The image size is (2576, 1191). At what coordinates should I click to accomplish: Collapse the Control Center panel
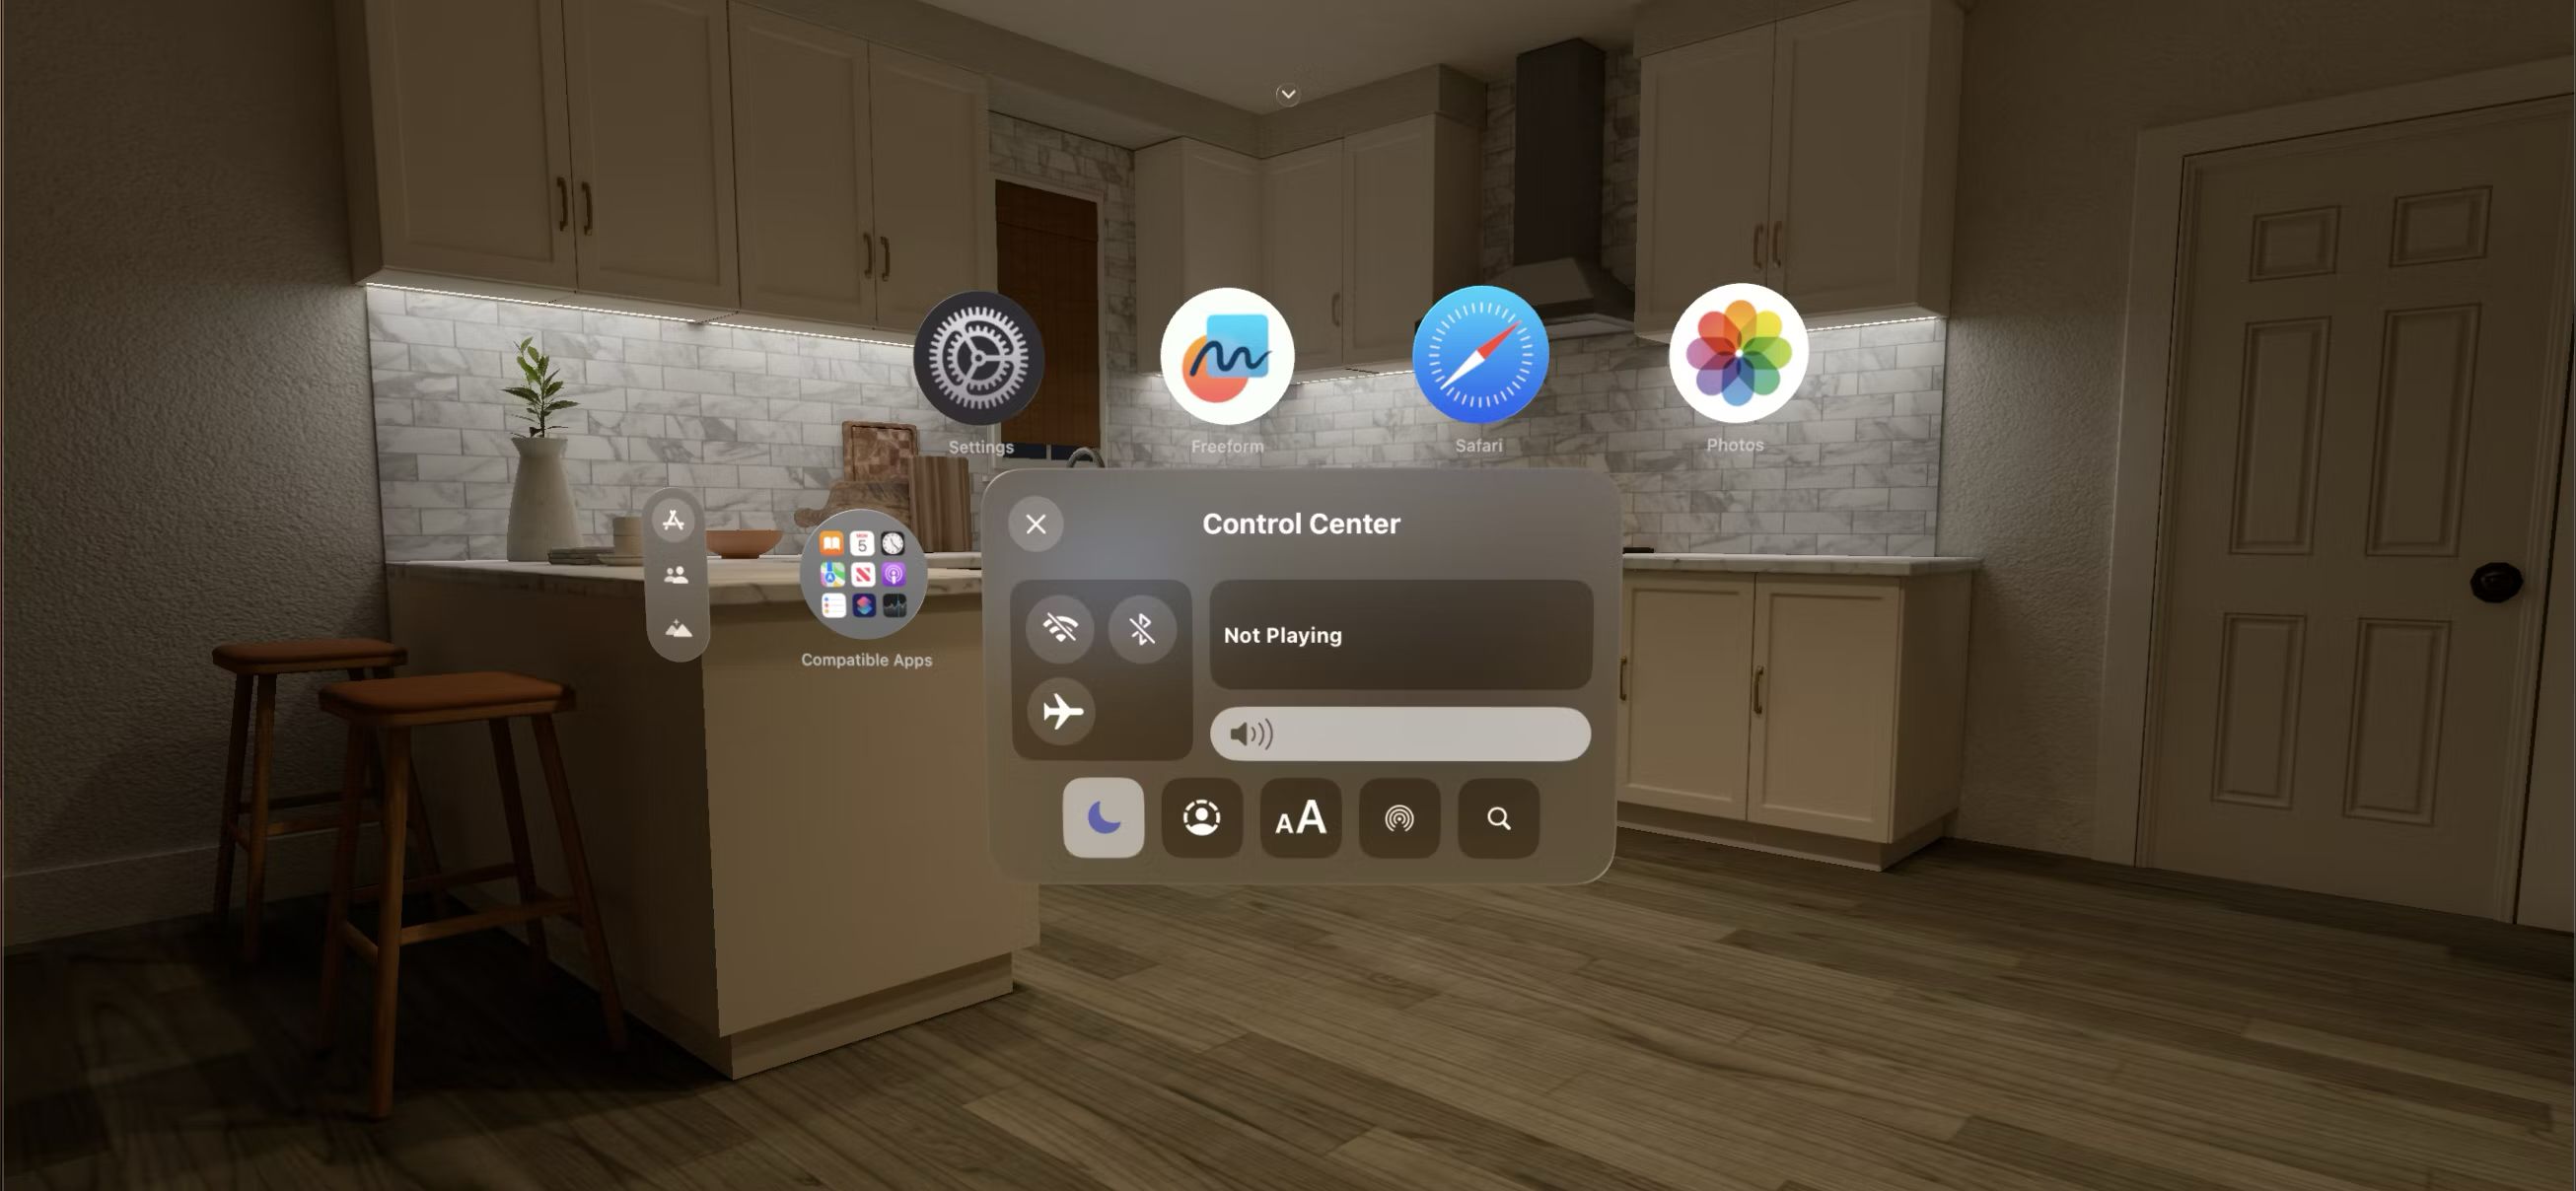click(1037, 523)
